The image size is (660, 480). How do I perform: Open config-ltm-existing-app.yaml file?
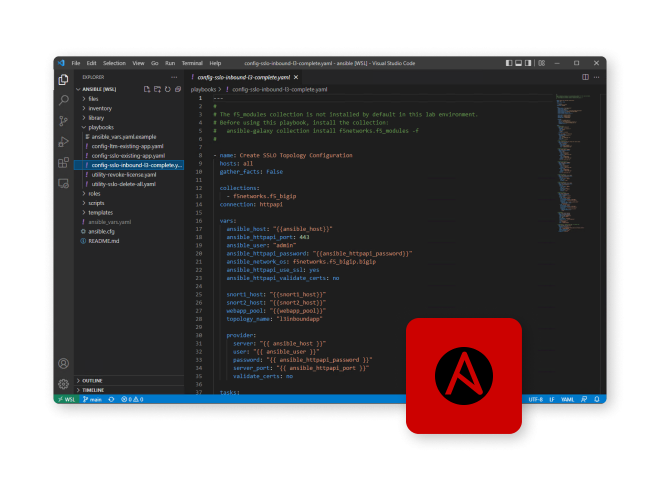129,146
